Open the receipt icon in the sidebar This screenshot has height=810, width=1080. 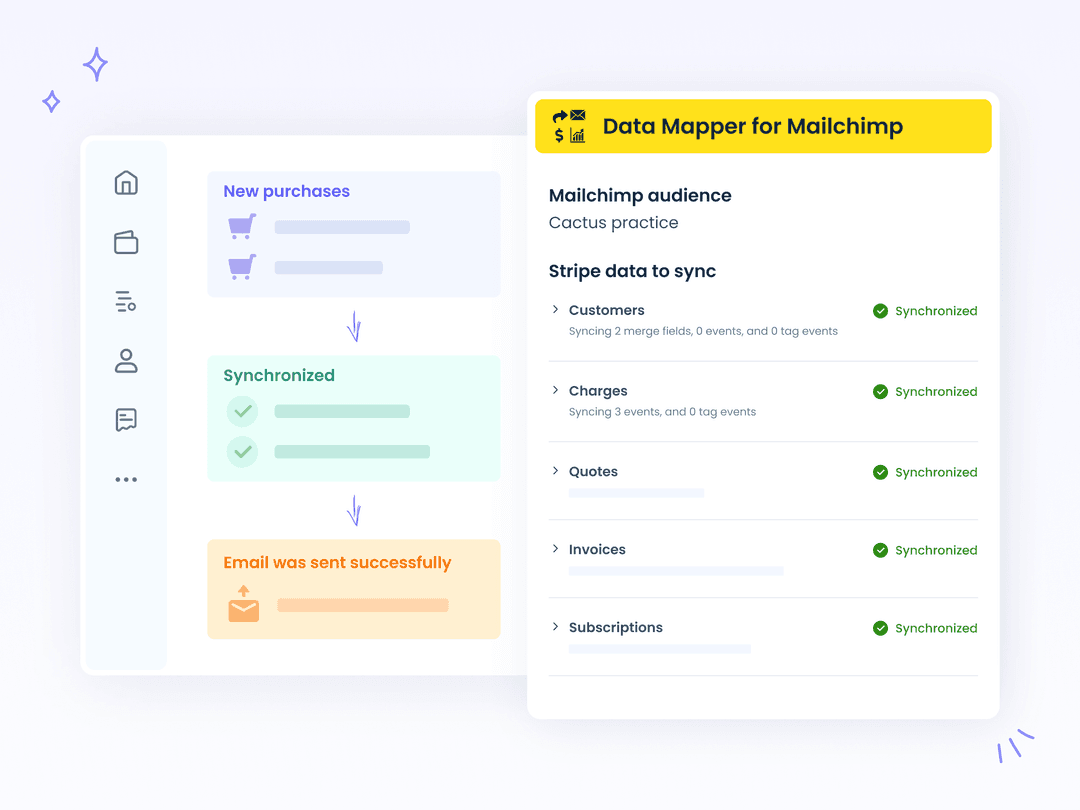click(x=126, y=419)
